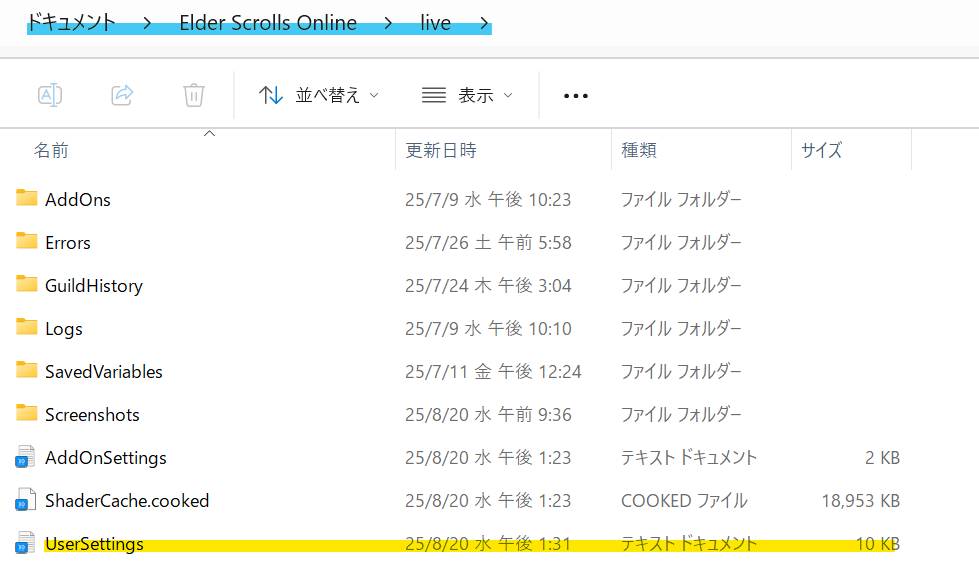This screenshot has height=580, width=979.
Task: Sort by the 名前 column header
Action: (x=51, y=150)
